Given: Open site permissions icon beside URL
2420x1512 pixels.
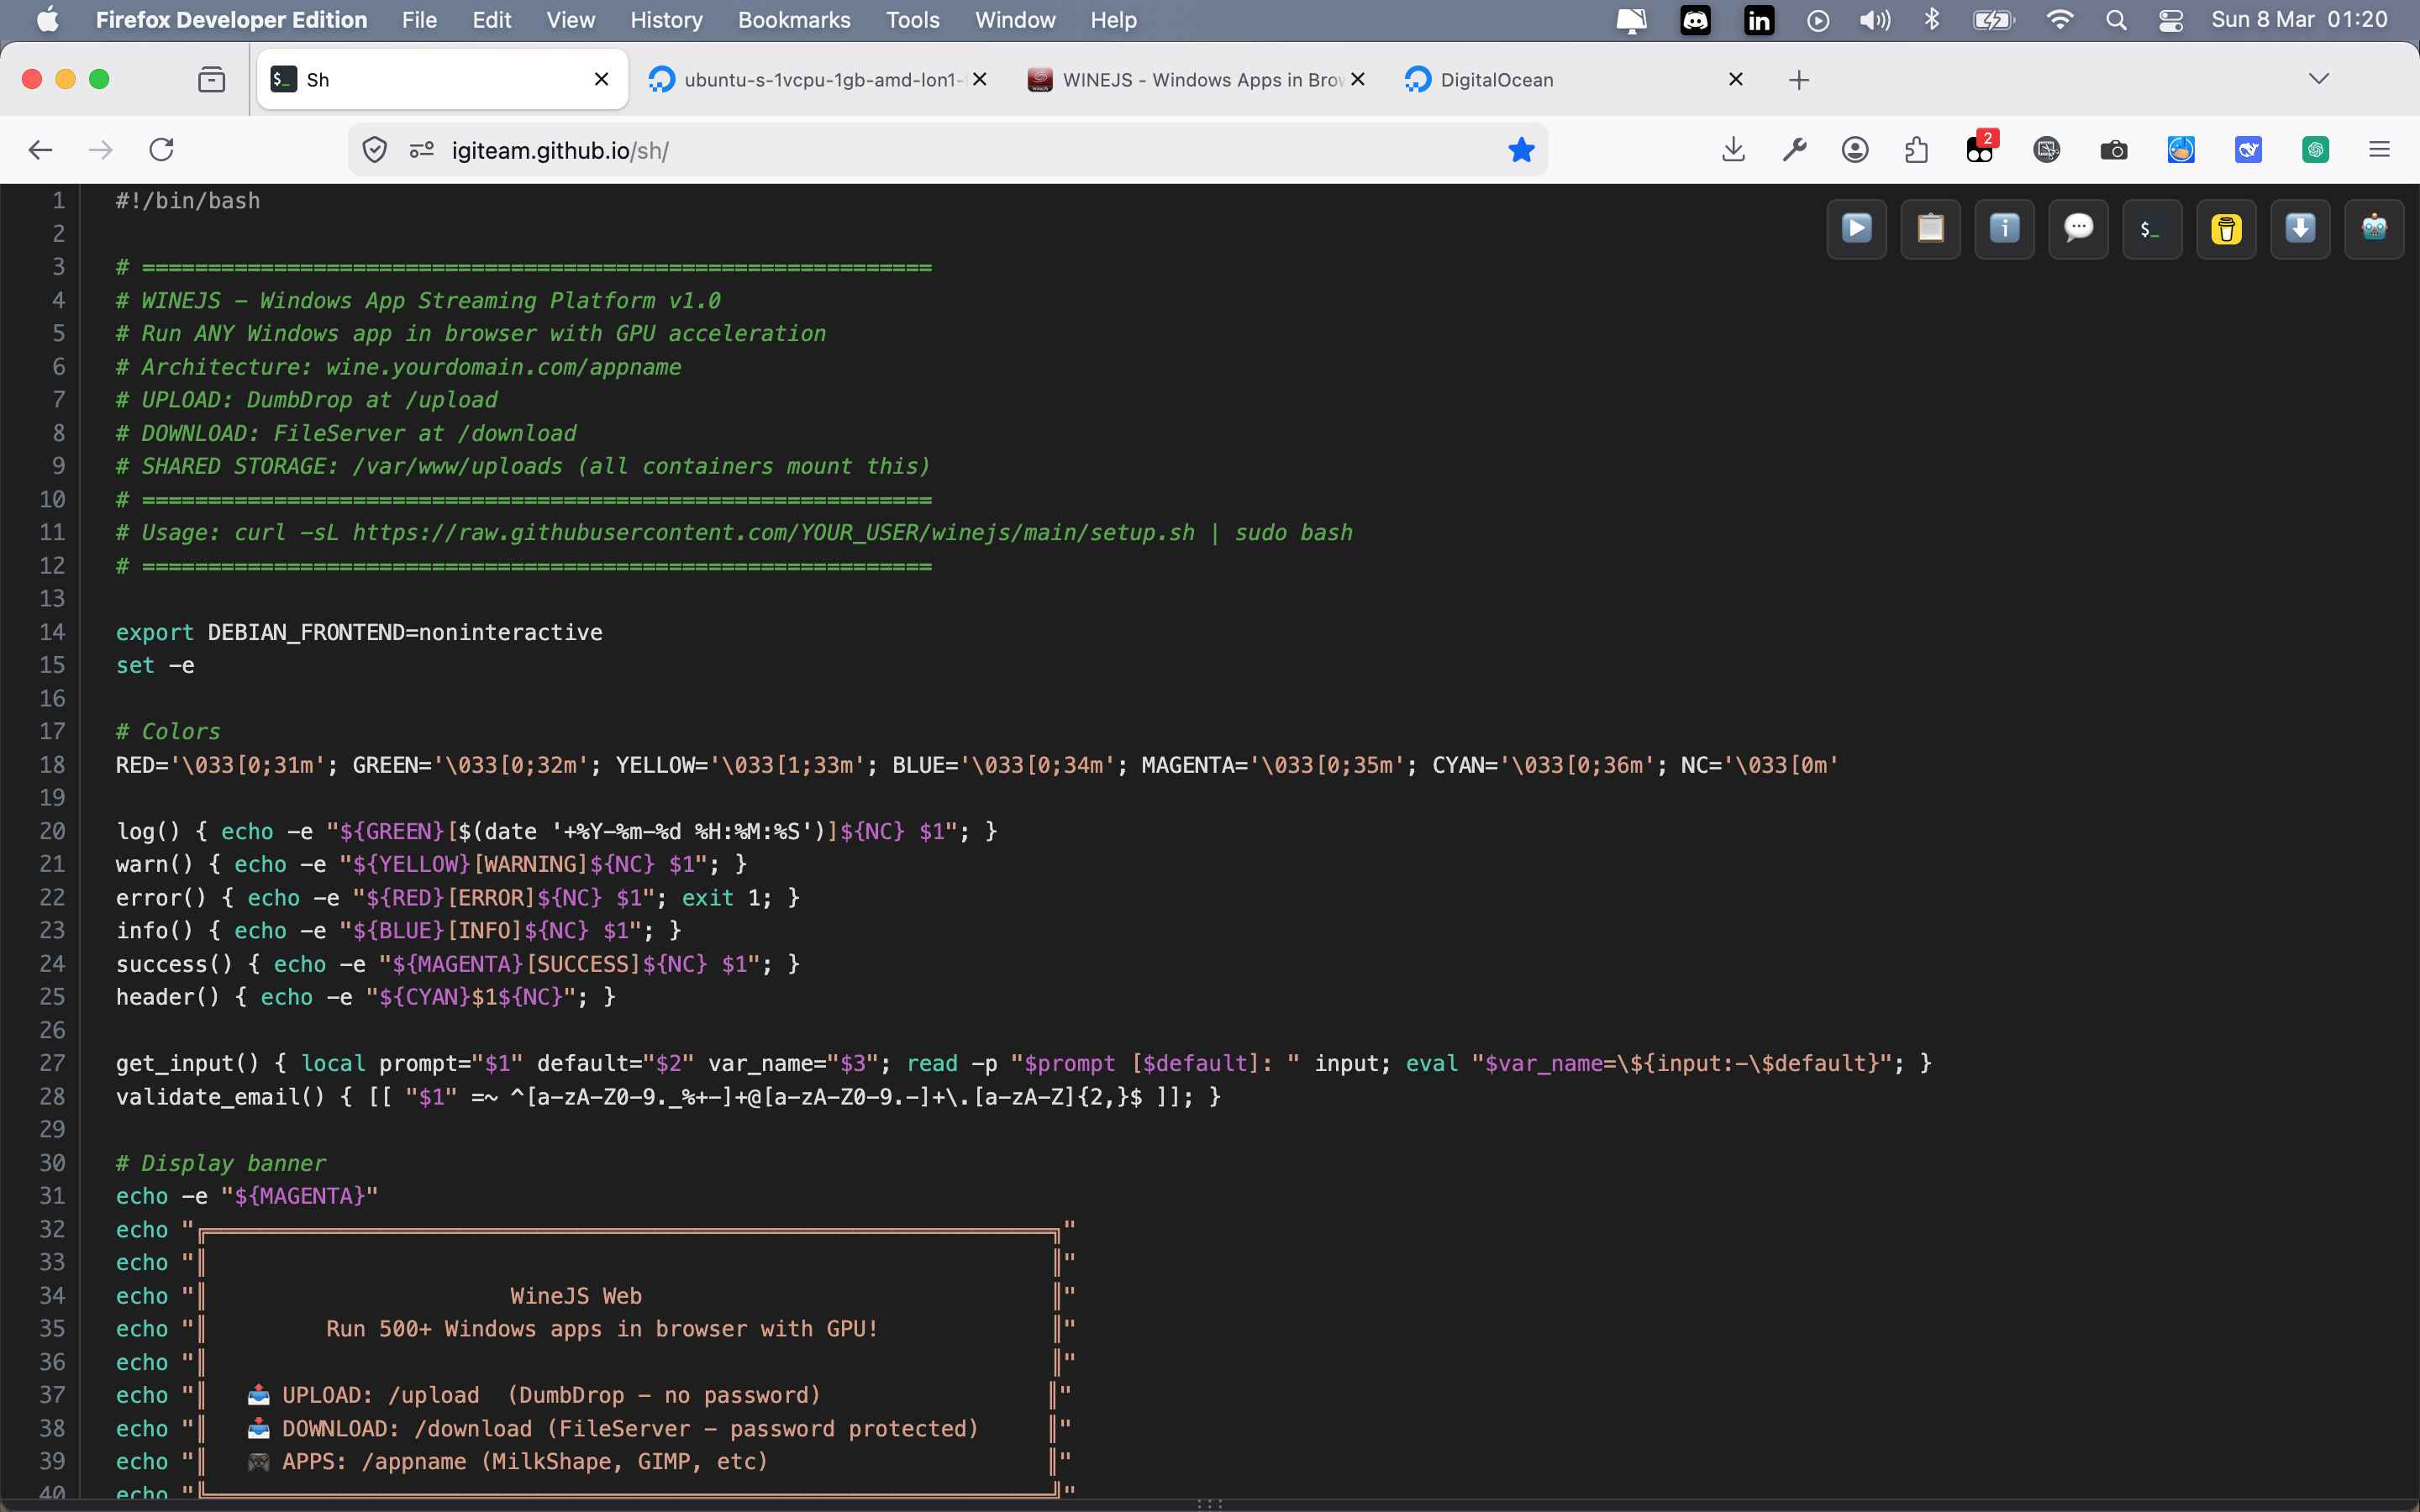Looking at the screenshot, I should pos(421,150).
